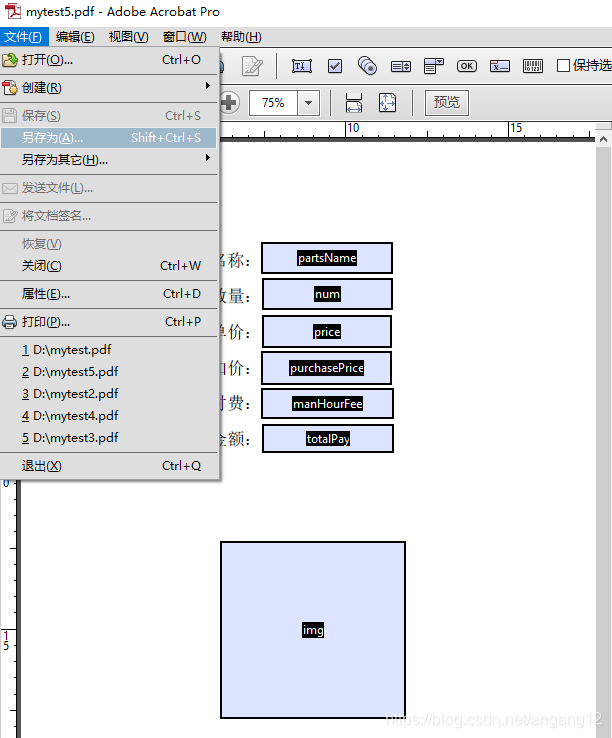
Task: Click the fit width page icon
Action: click(354, 102)
